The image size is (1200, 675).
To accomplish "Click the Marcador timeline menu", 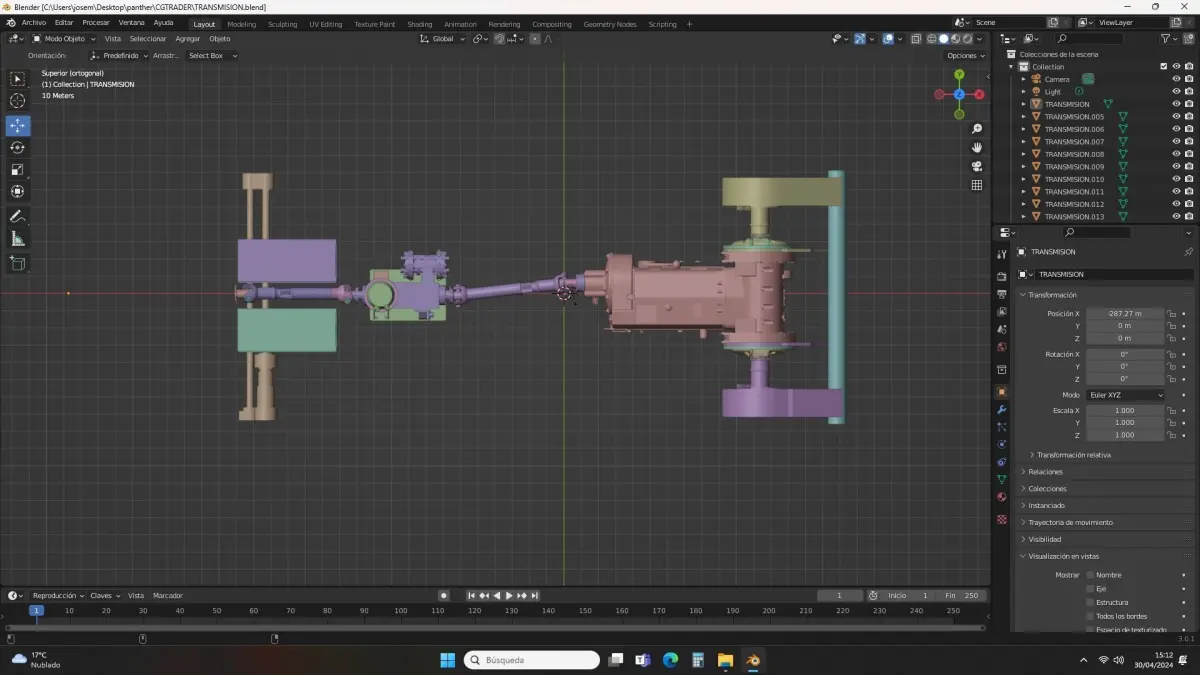I will 167,596.
